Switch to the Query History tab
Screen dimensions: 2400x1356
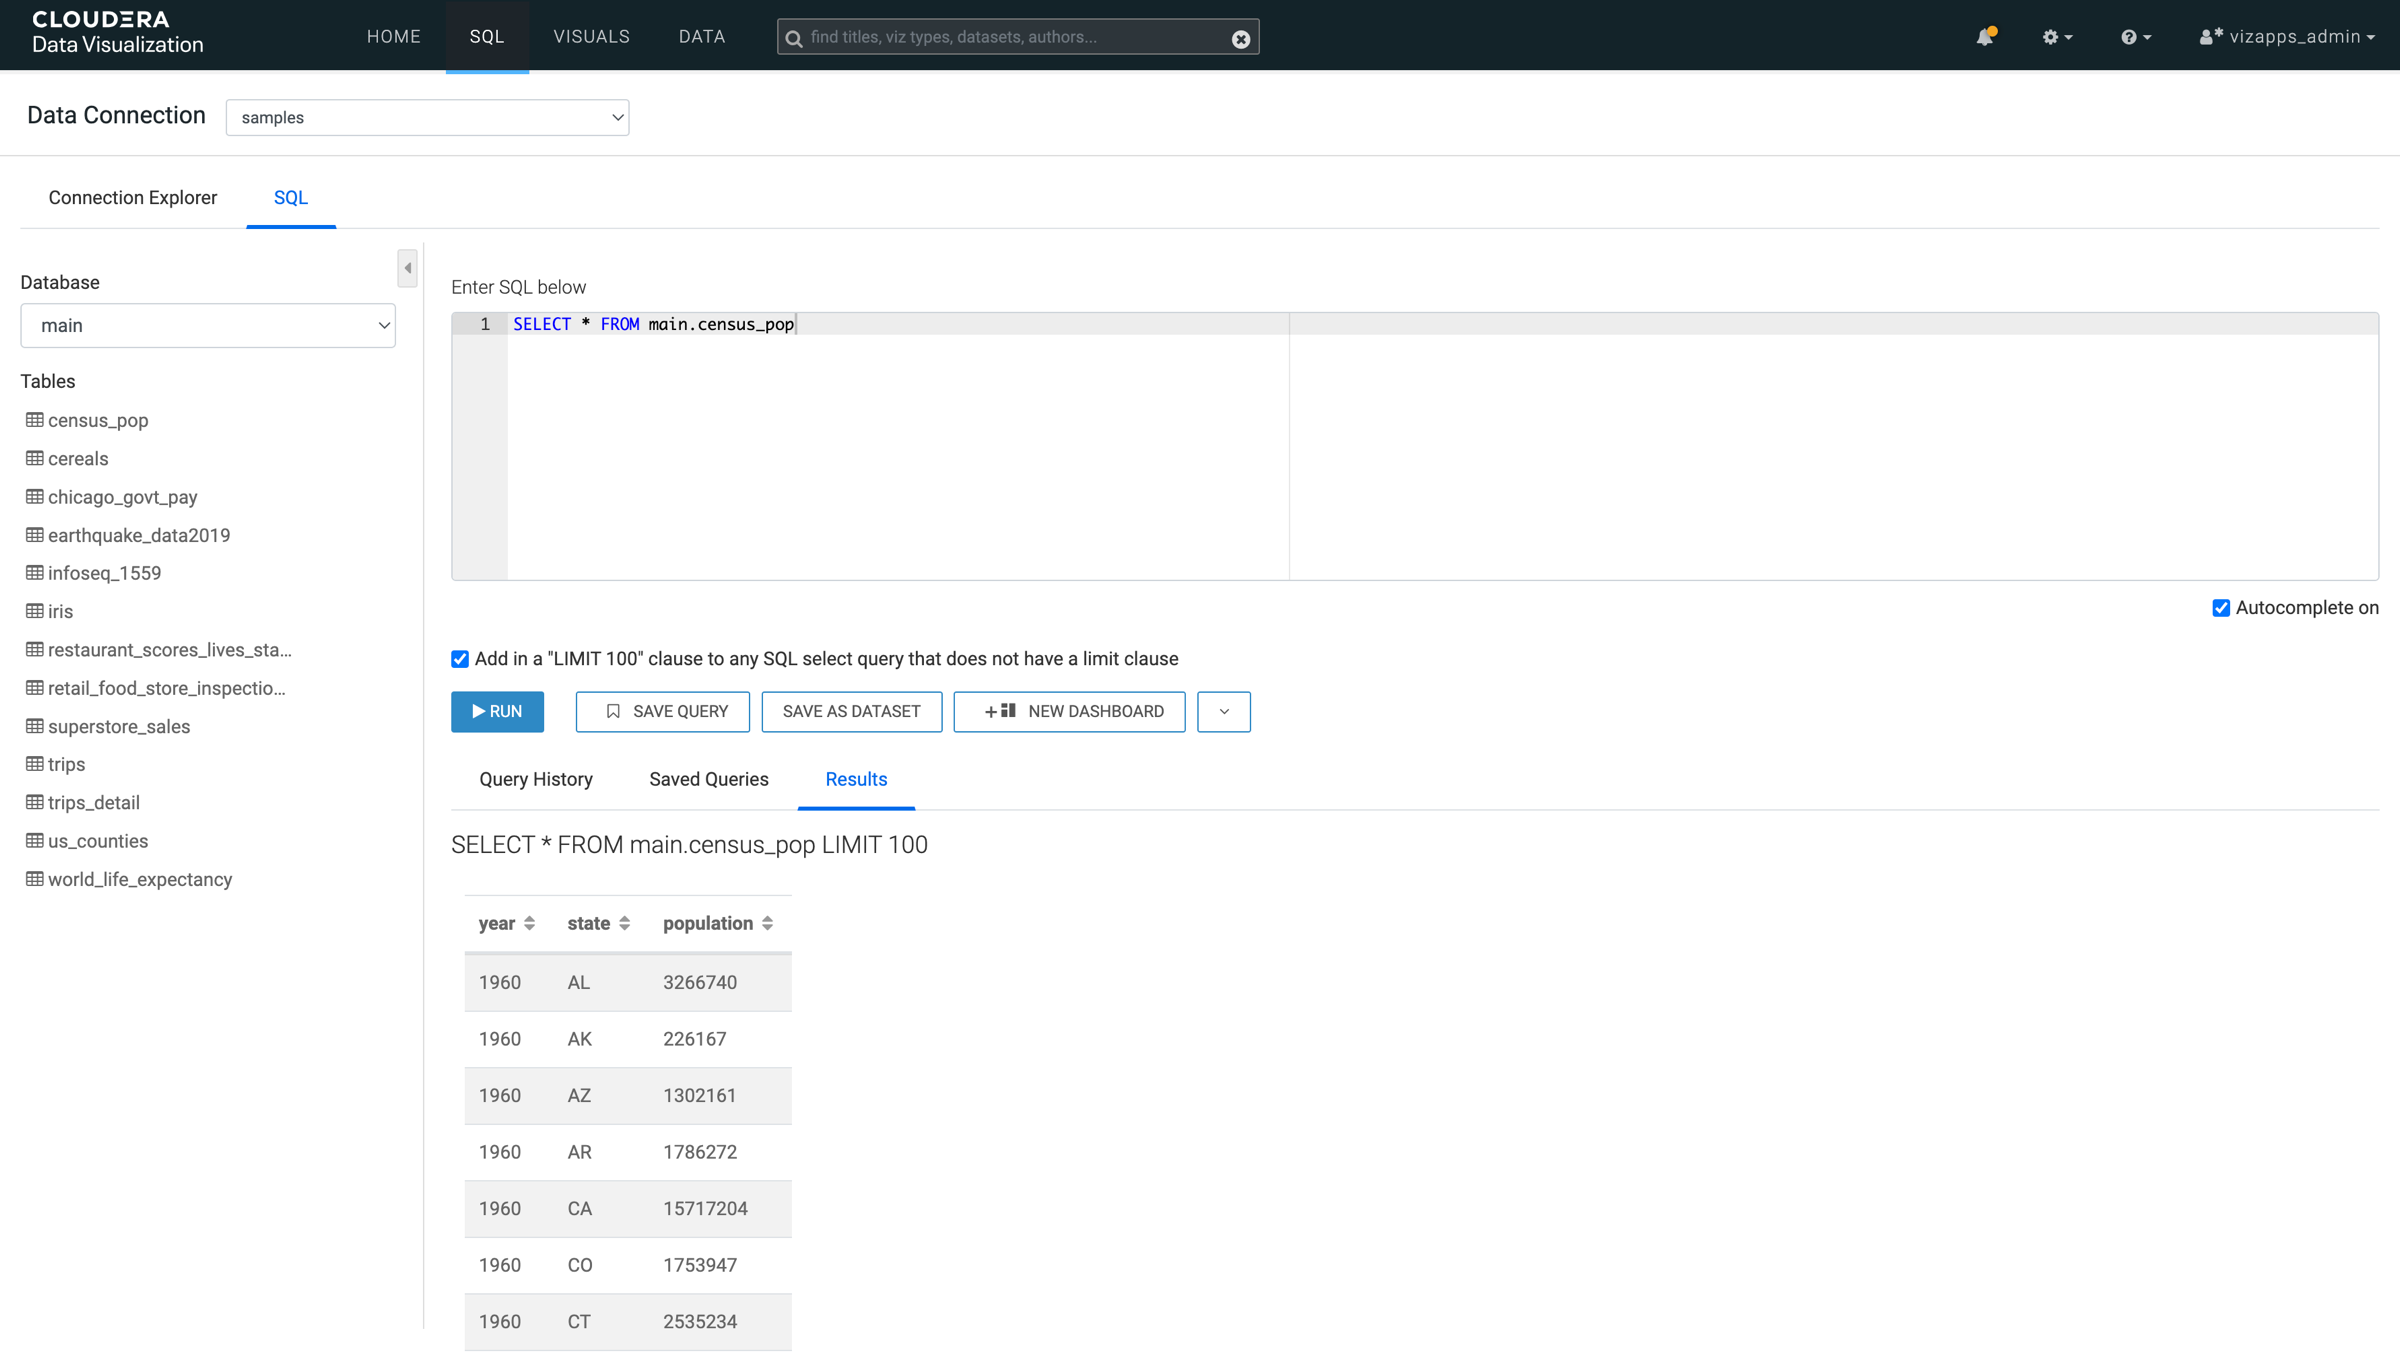coord(535,779)
